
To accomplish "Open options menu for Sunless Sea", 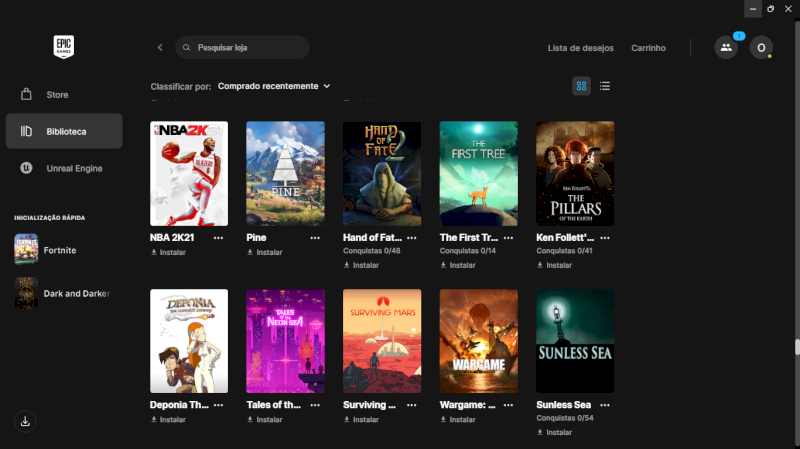I will click(x=605, y=405).
